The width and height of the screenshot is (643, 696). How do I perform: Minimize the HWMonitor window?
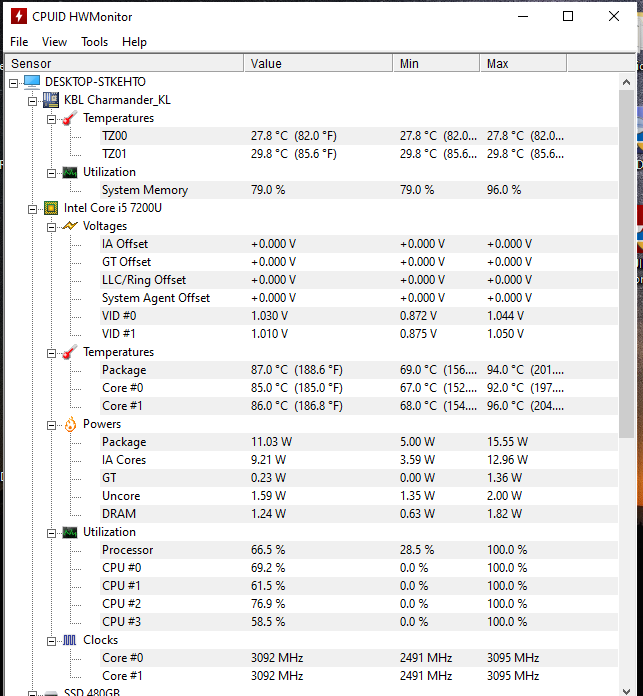(523, 16)
